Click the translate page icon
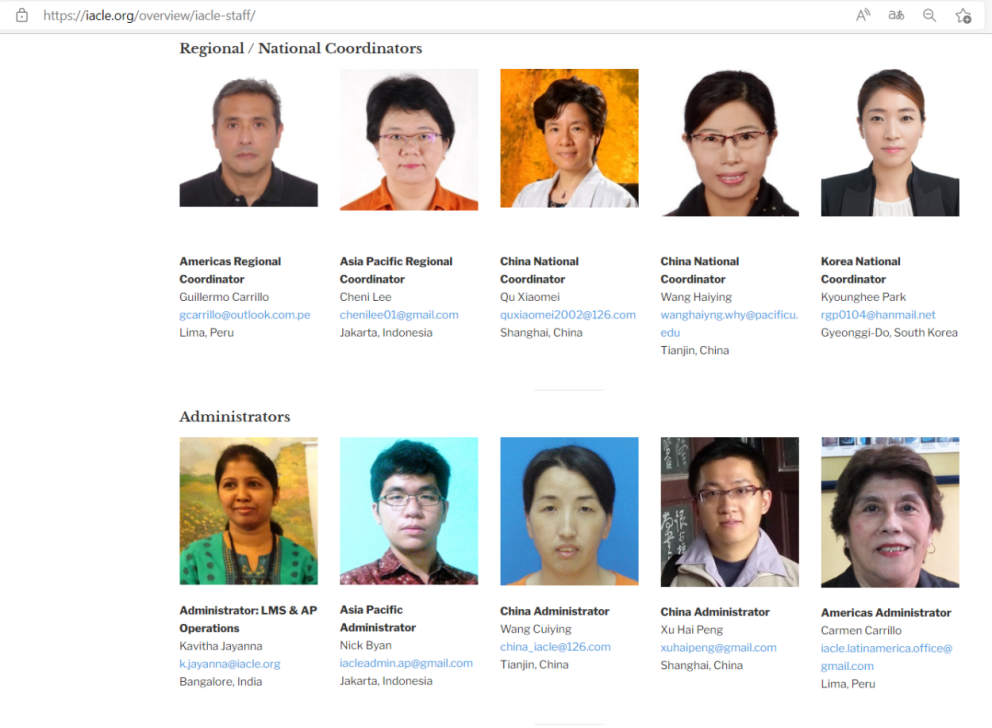The width and height of the screenshot is (992, 728). (x=896, y=15)
